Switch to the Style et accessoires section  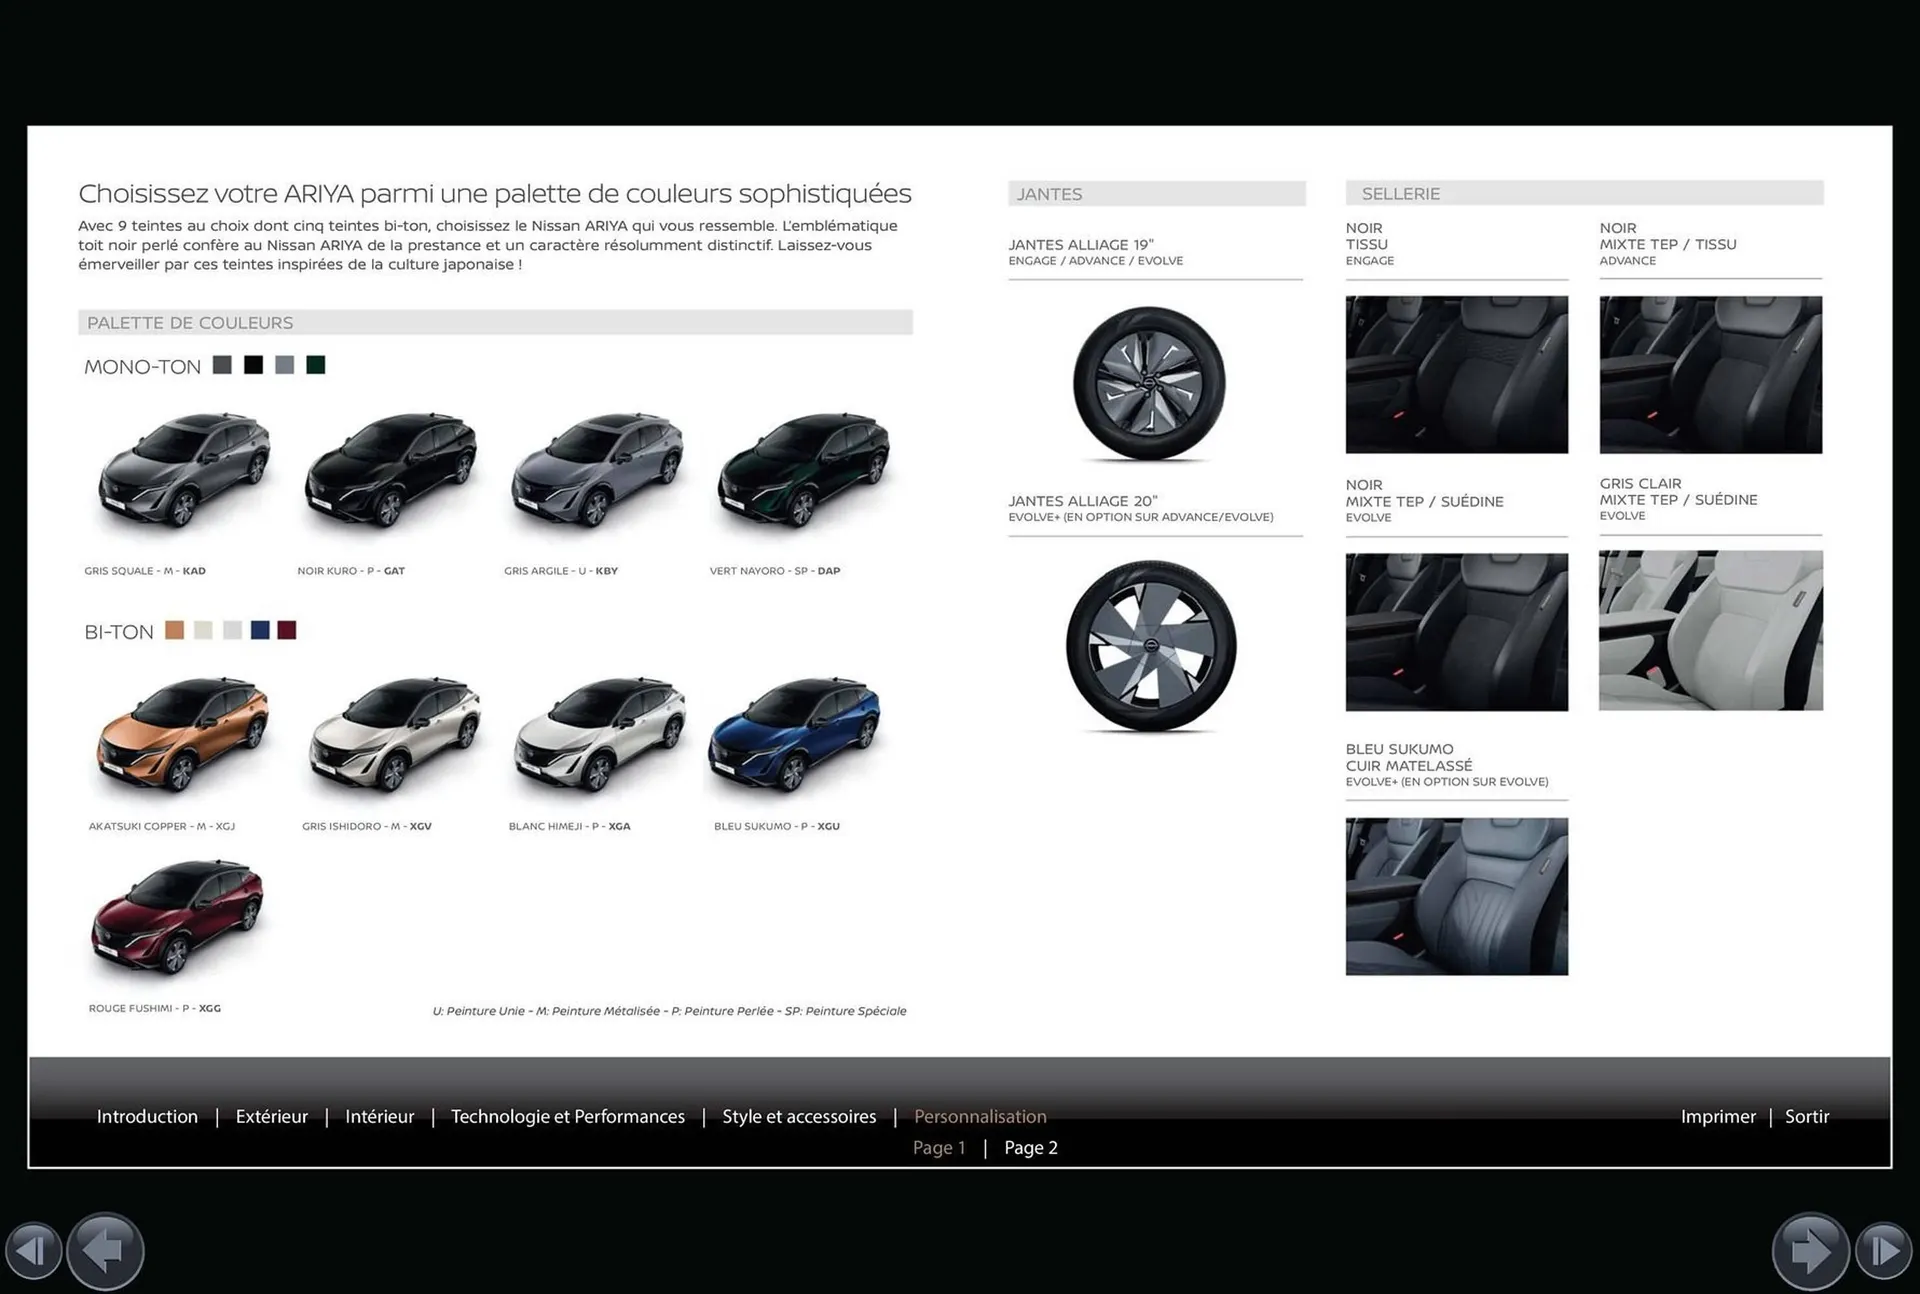click(x=799, y=1116)
